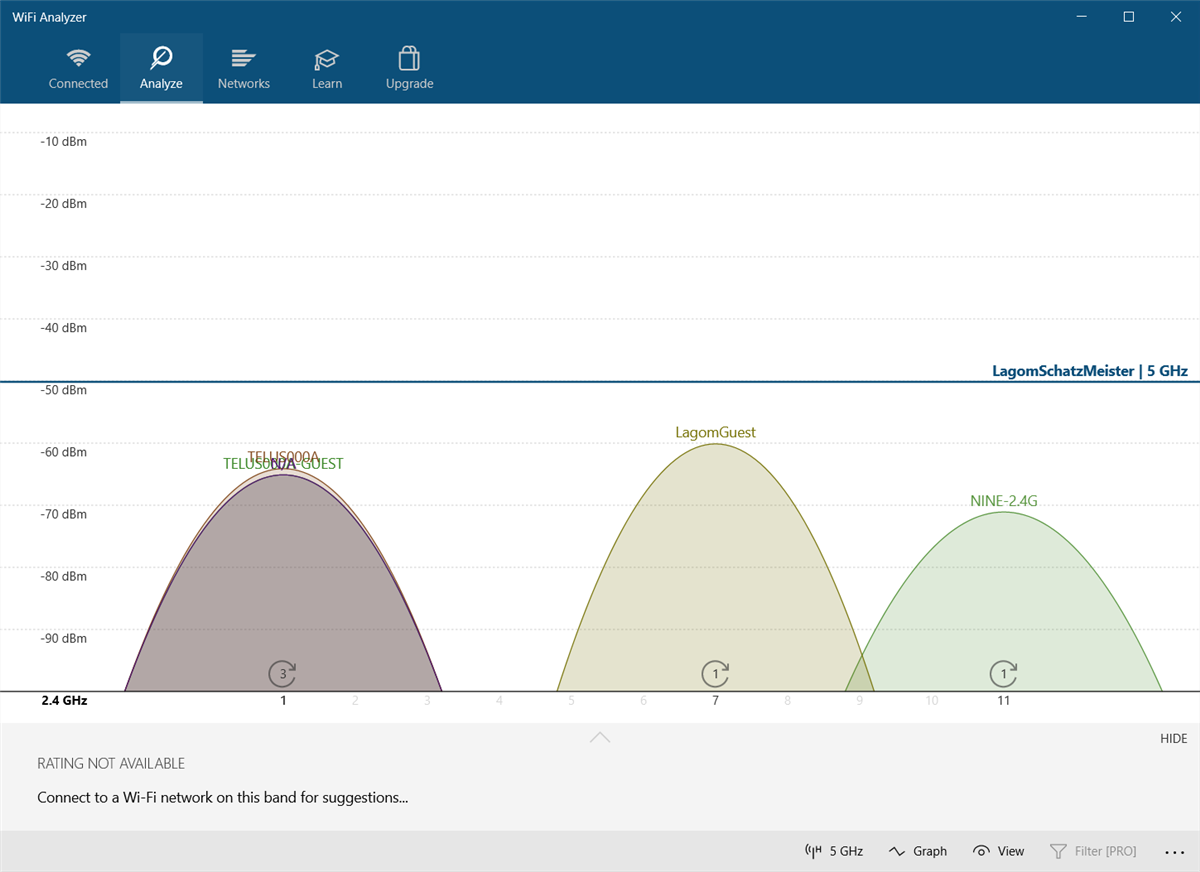Open Upgrade via the shopping bag icon
This screenshot has height=872, width=1200.
pos(409,58)
